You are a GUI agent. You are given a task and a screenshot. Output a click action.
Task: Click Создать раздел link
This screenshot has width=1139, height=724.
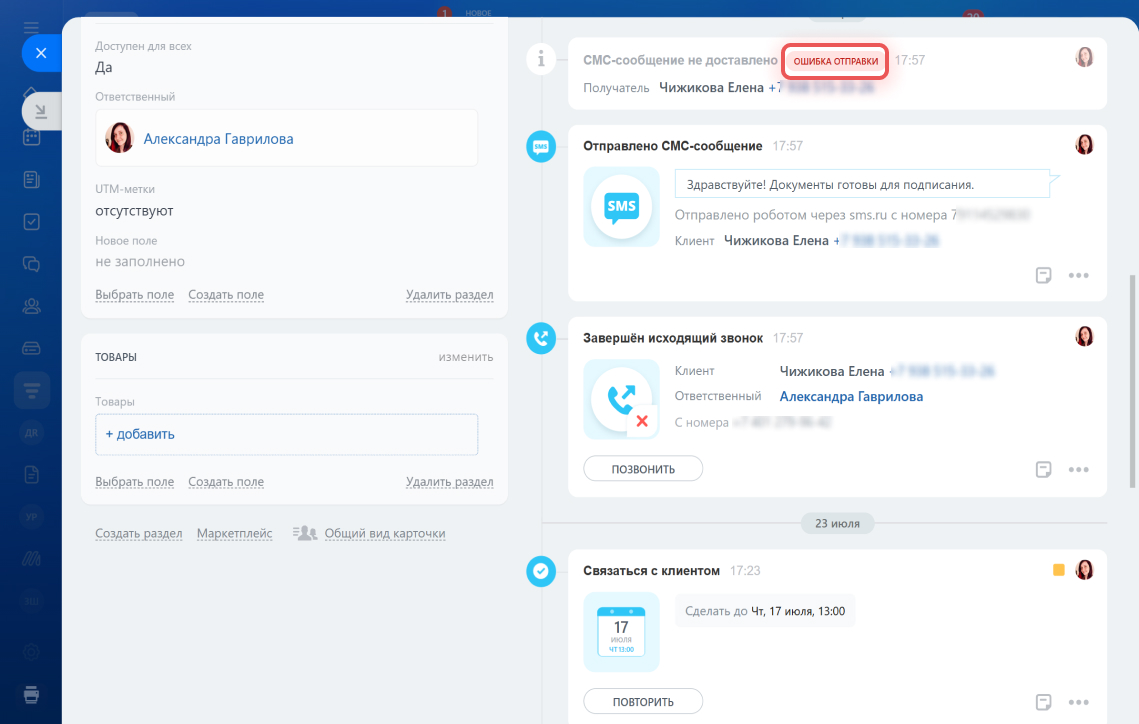pos(139,533)
